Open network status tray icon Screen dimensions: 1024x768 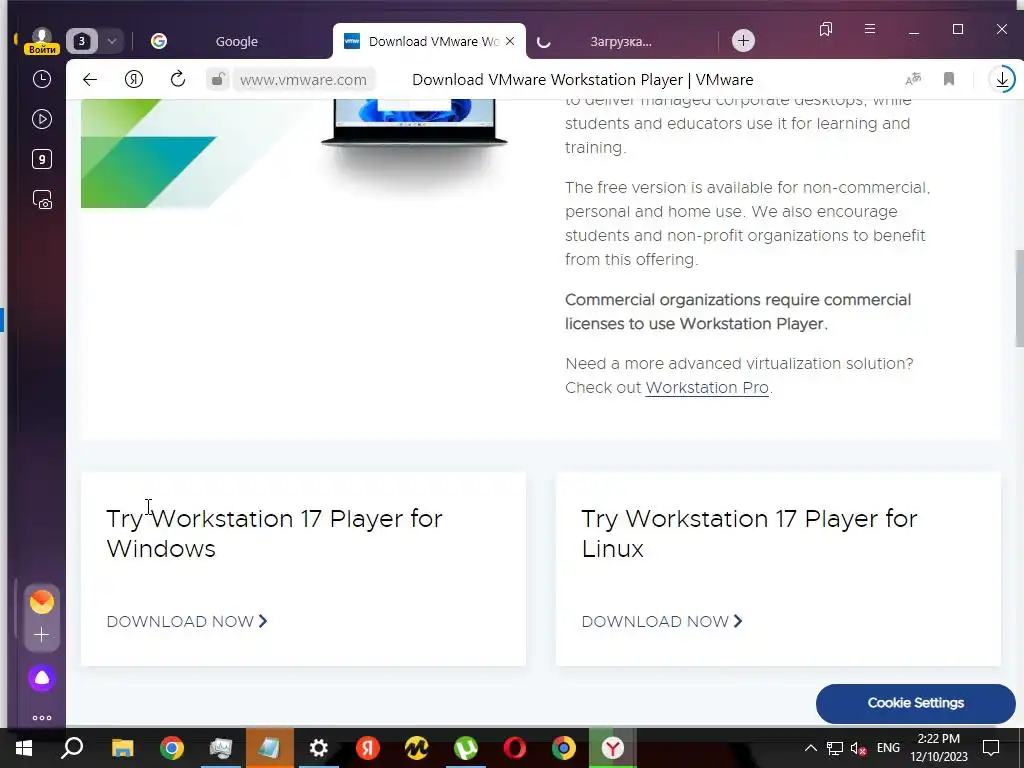click(x=835, y=748)
